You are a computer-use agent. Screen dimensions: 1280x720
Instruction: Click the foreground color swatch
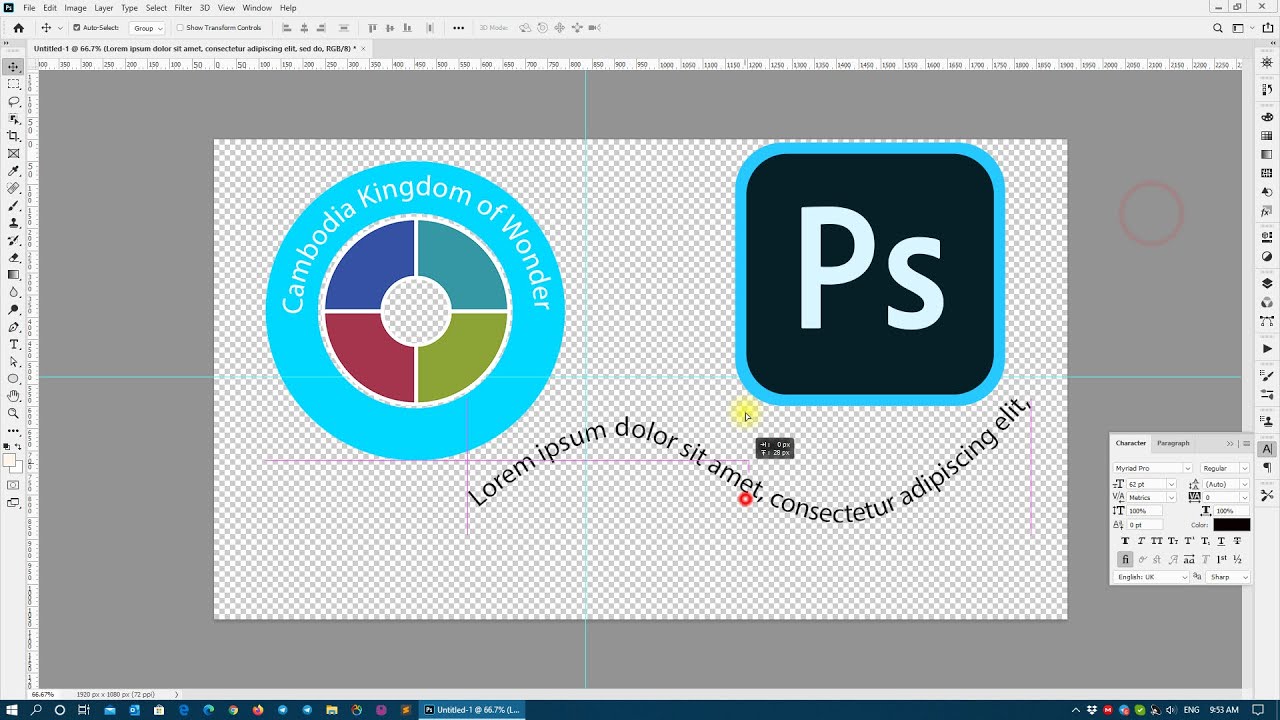pyautogui.click(x=10, y=462)
